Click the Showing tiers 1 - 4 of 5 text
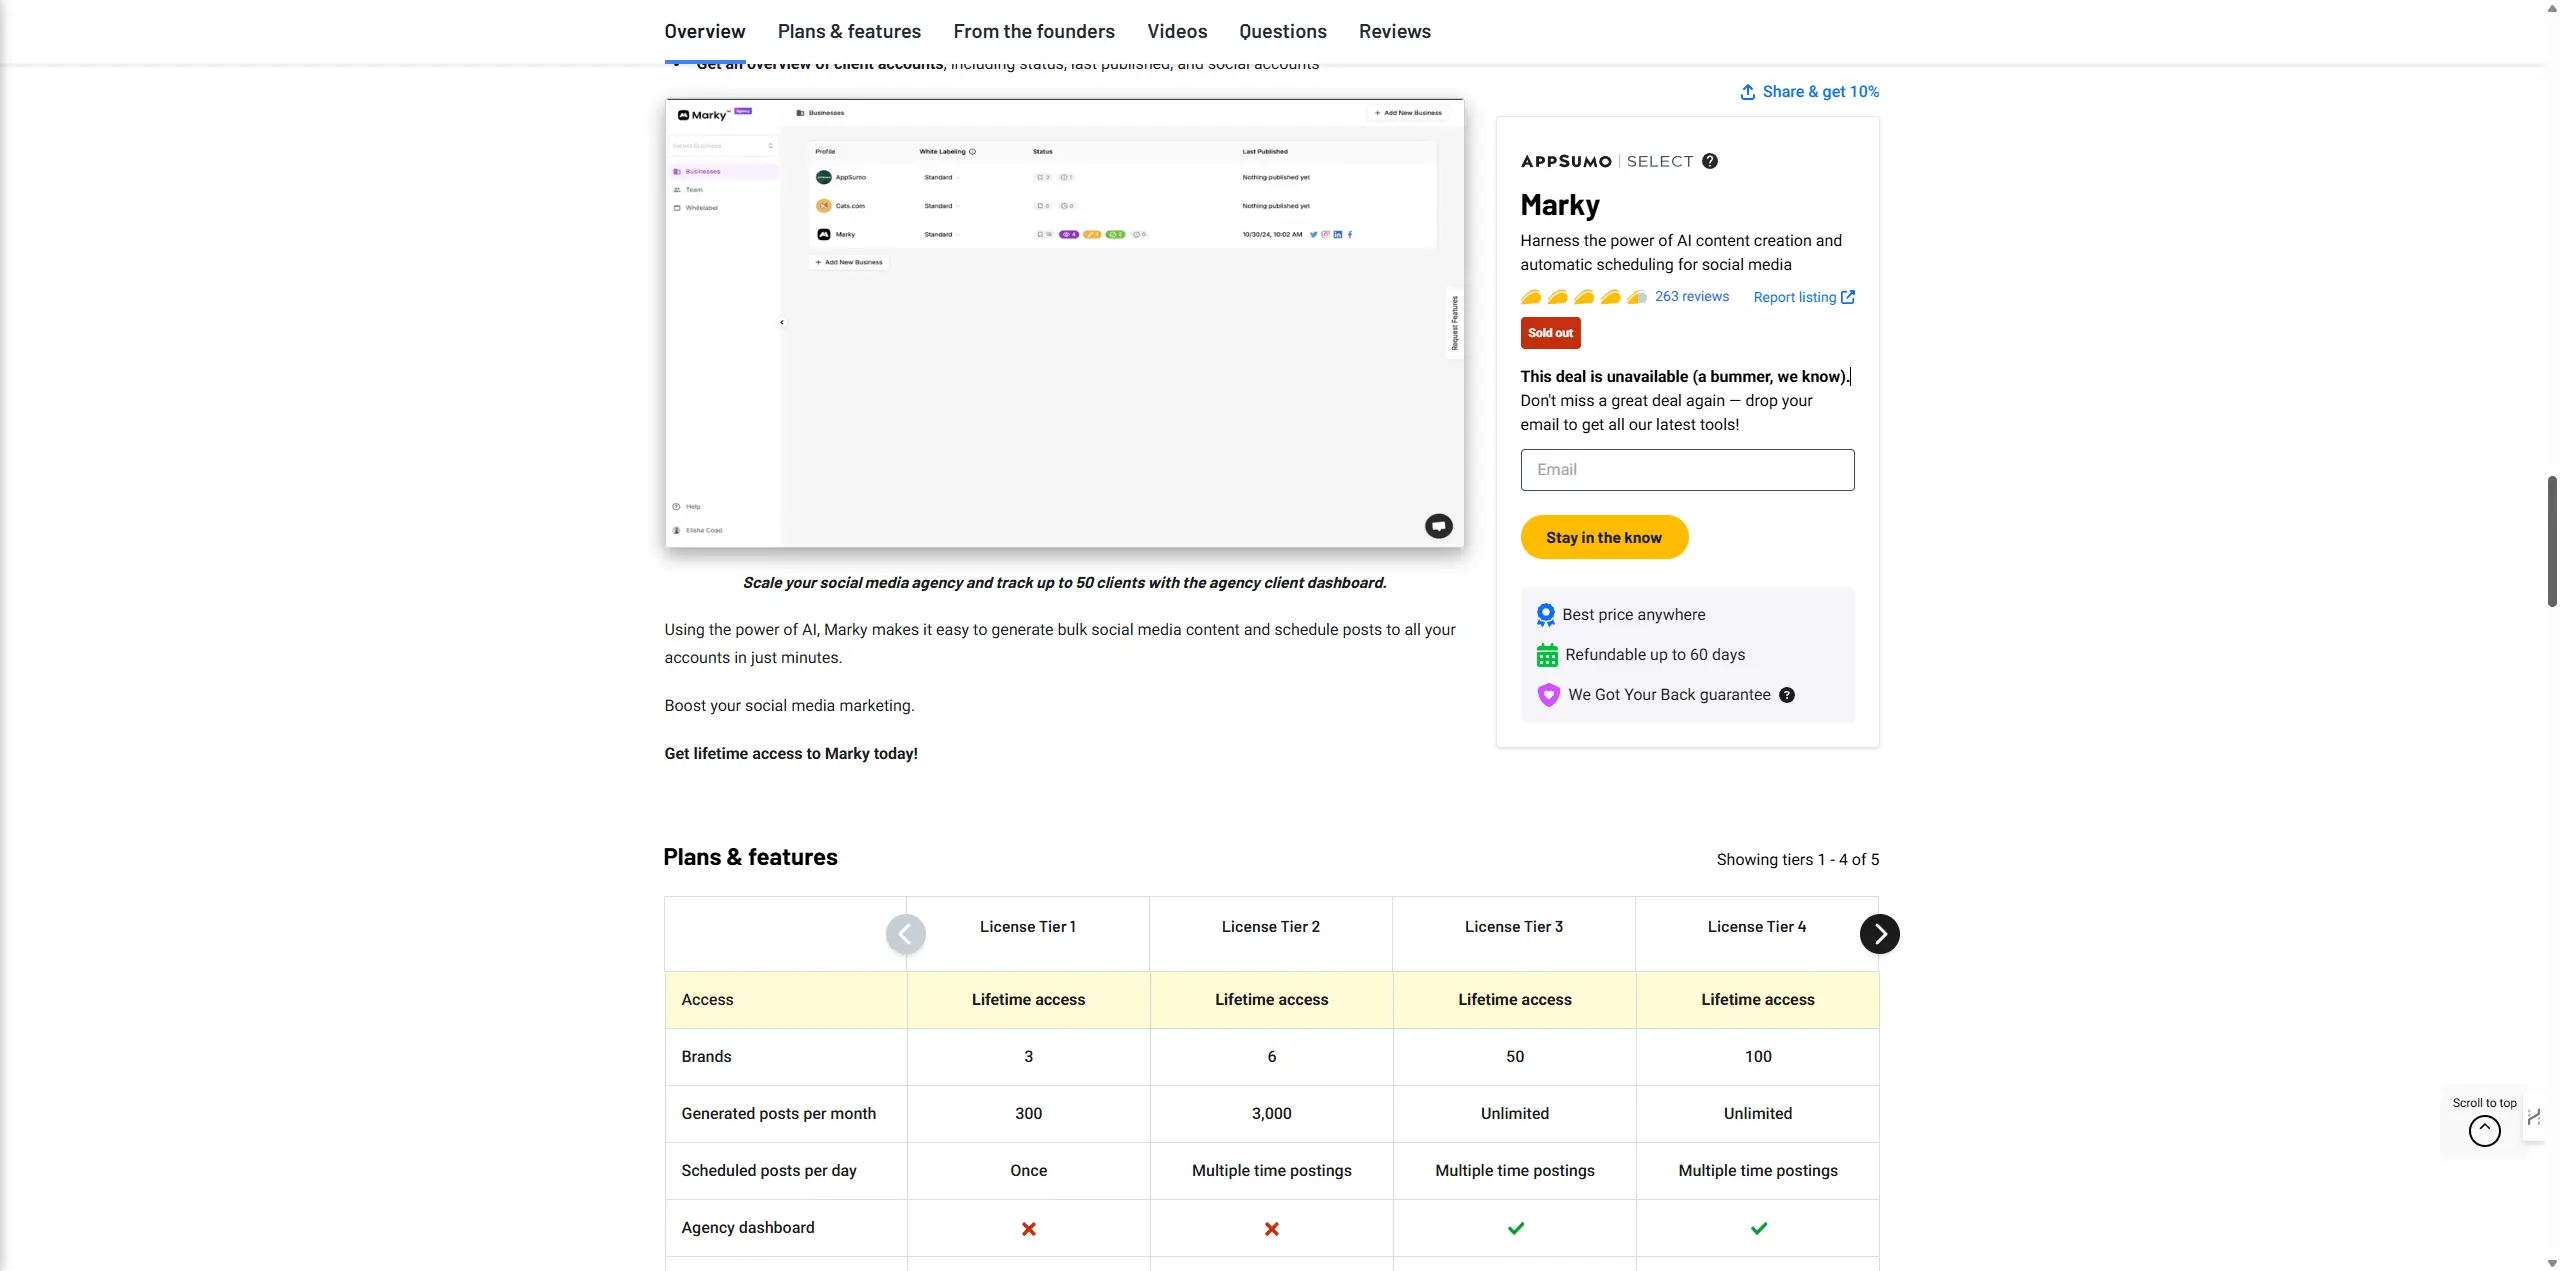The height and width of the screenshot is (1271, 2560). [1797, 860]
